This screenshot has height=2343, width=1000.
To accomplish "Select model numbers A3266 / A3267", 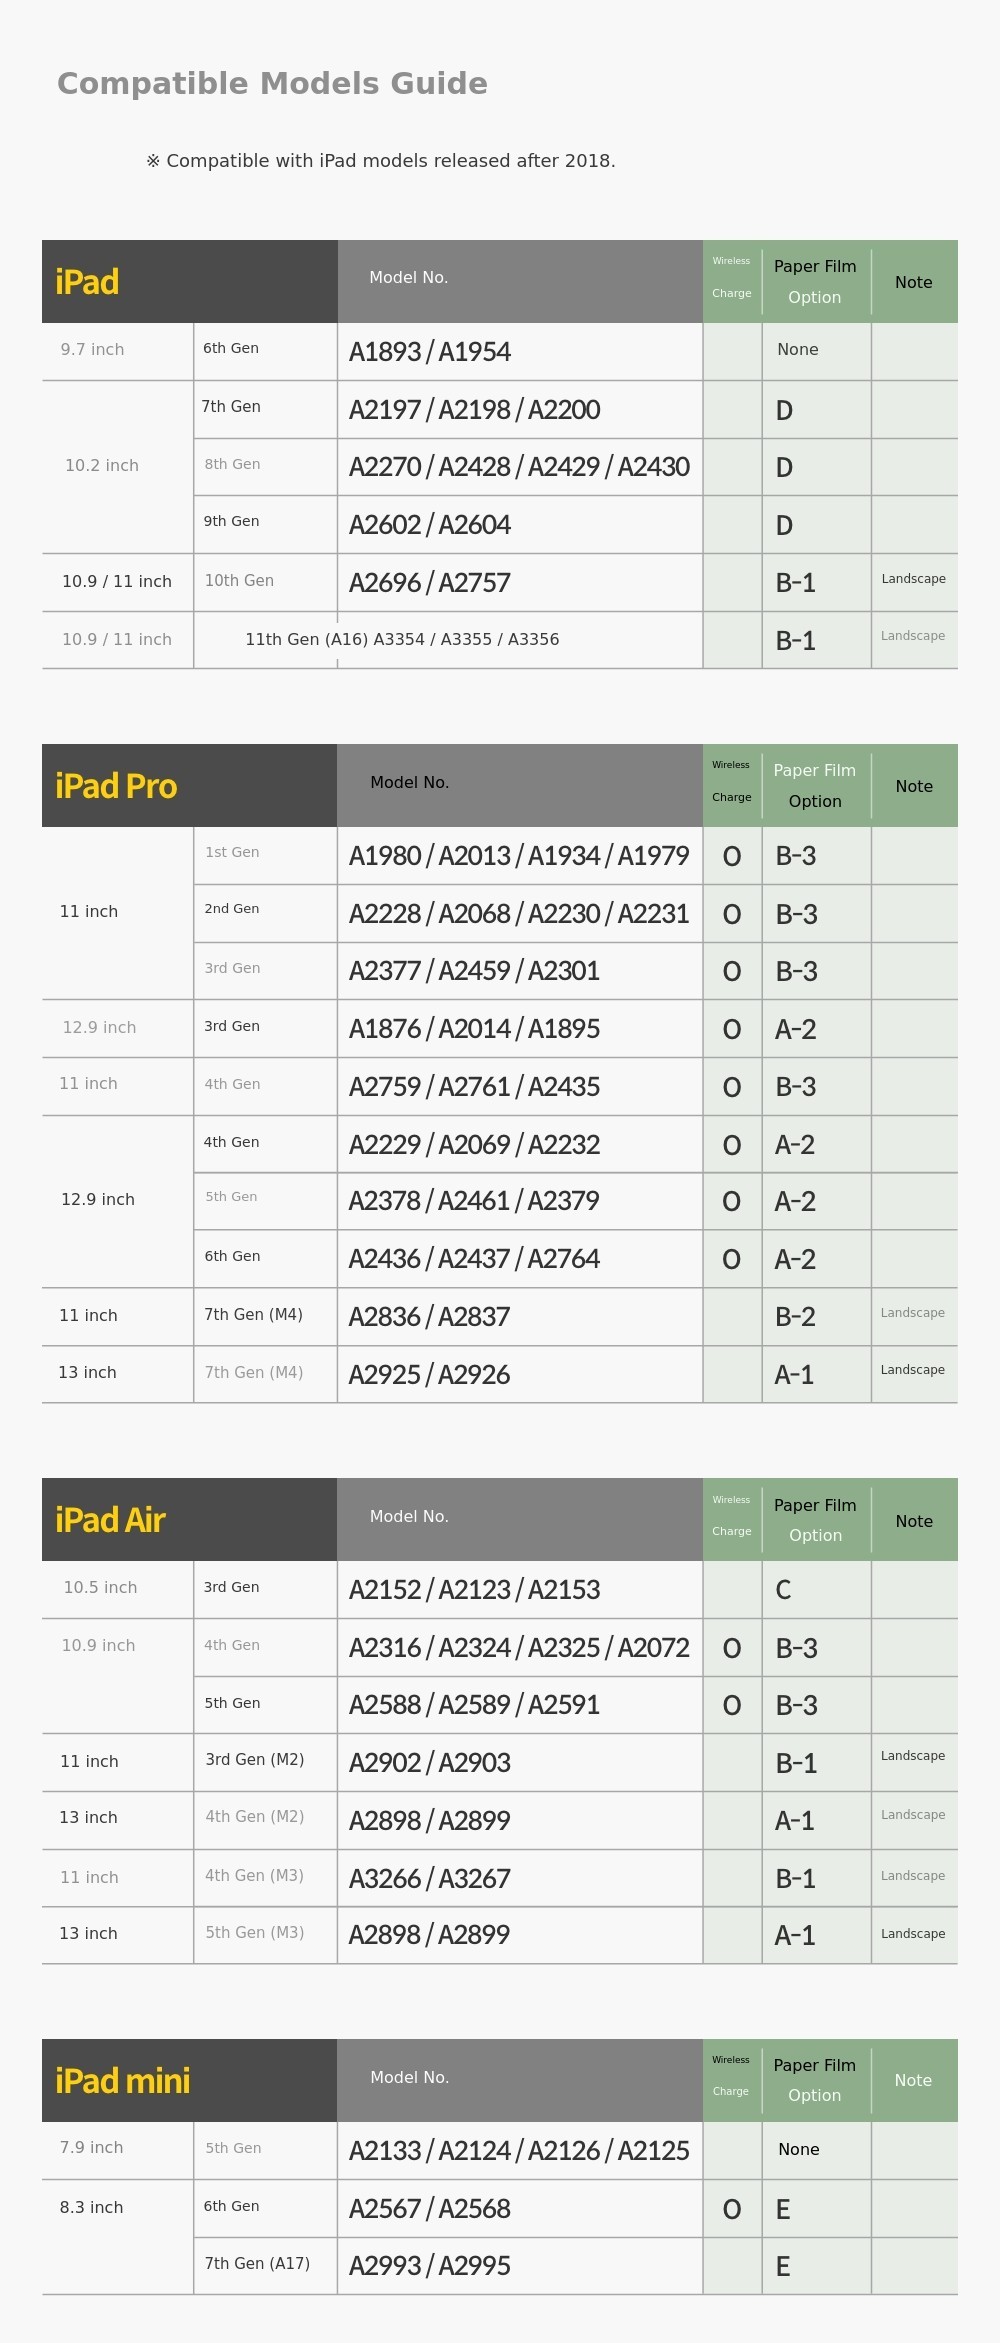I will pos(429,1879).
